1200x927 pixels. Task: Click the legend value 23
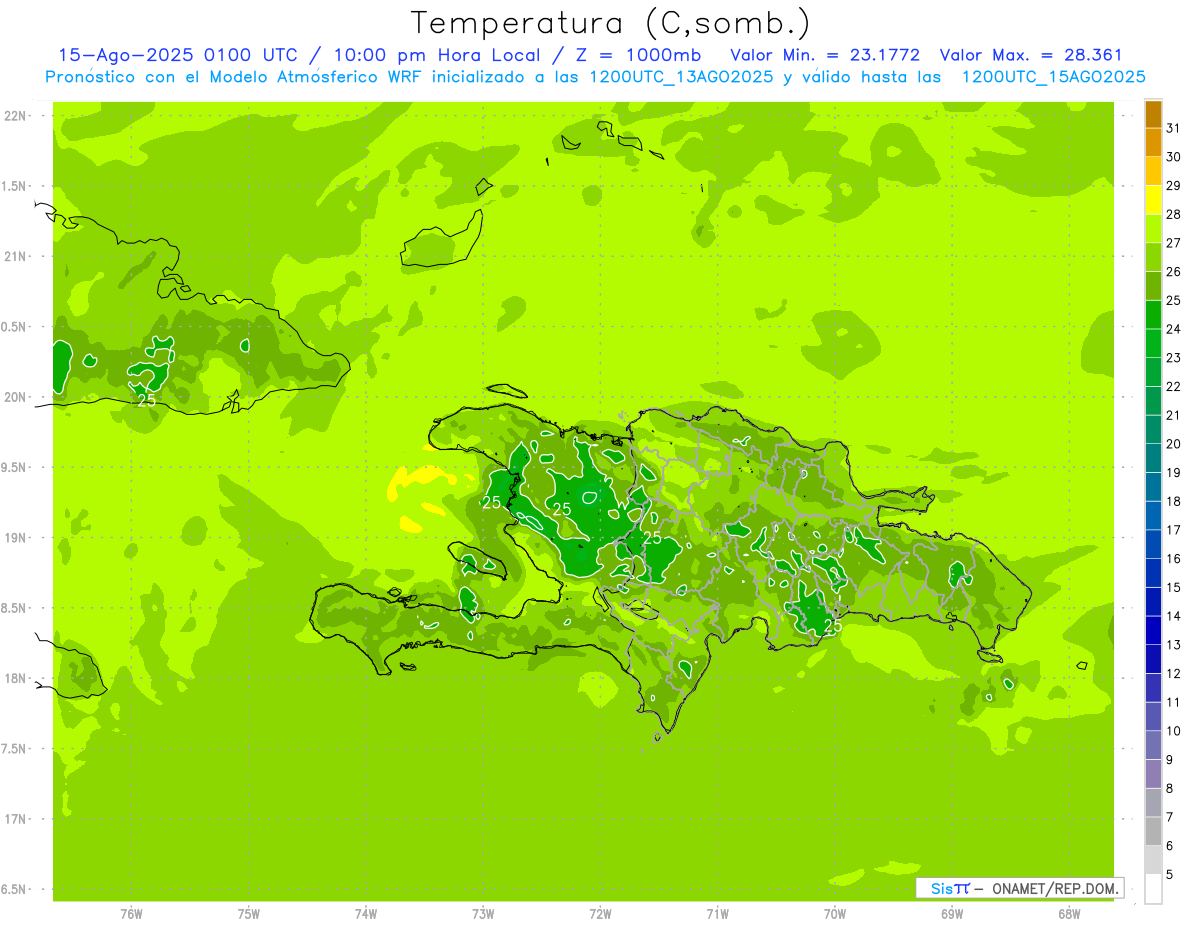pos(1174,357)
